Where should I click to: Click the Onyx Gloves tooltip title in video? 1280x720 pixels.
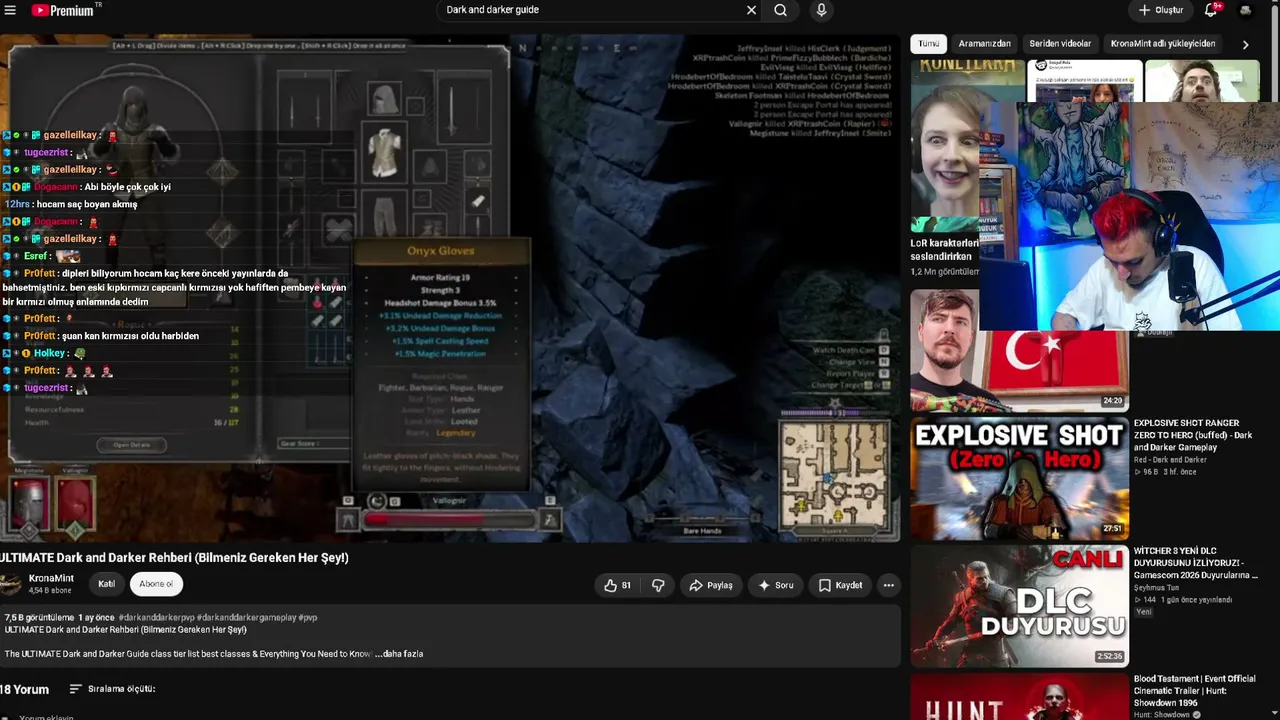click(440, 251)
